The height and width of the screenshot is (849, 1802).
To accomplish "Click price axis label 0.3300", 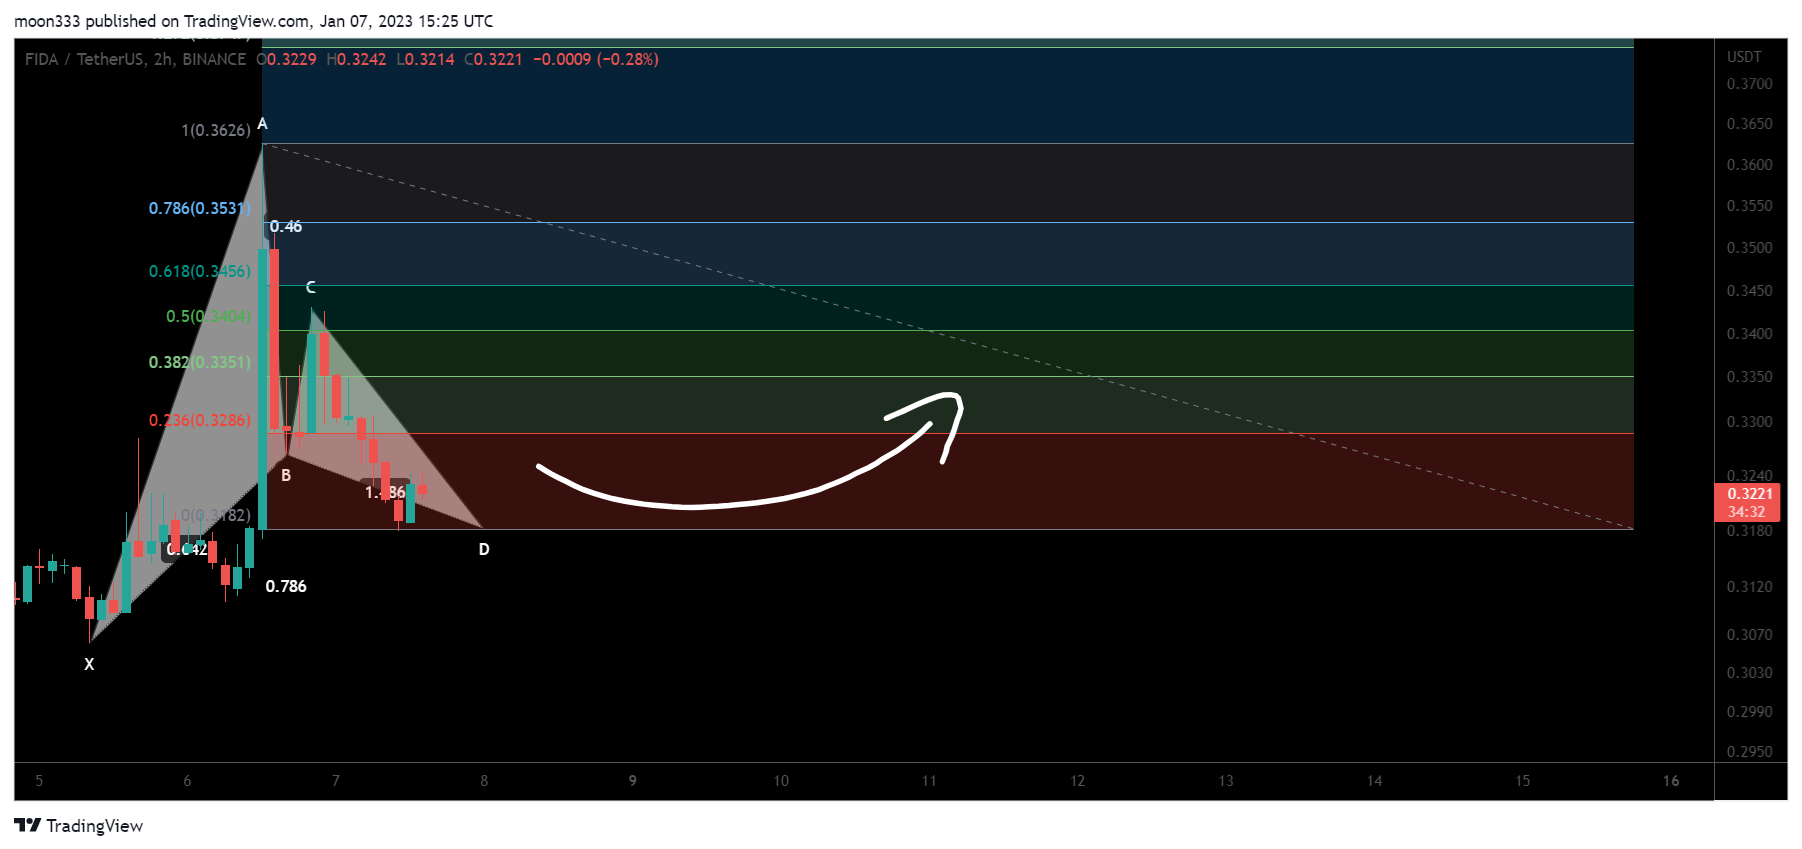I will click(1749, 422).
